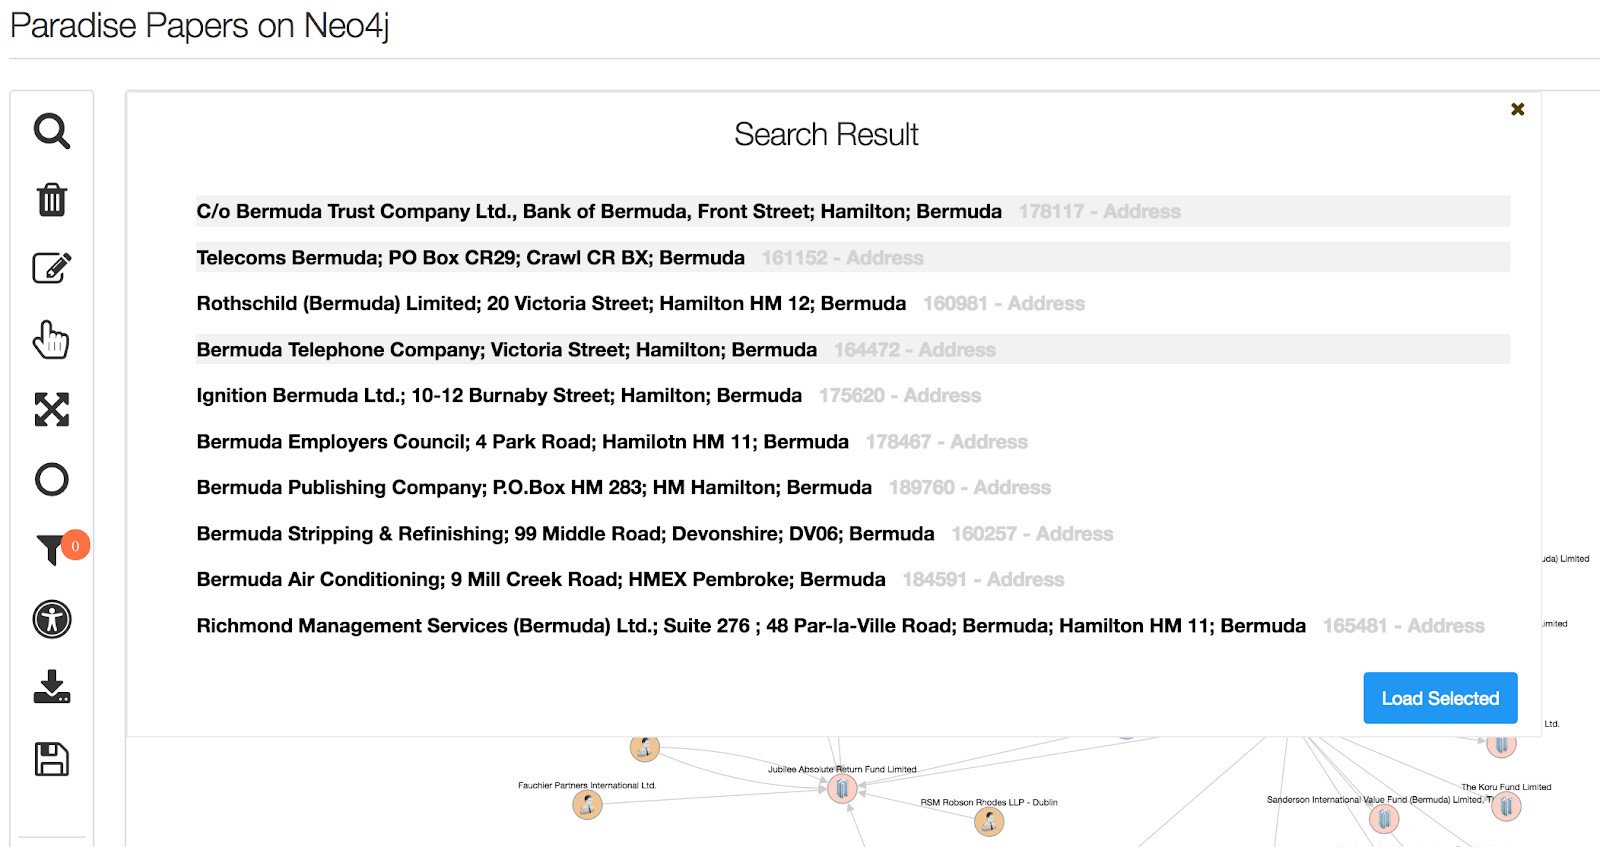Click the trash delete icon
This screenshot has width=1600, height=847.
(52, 200)
